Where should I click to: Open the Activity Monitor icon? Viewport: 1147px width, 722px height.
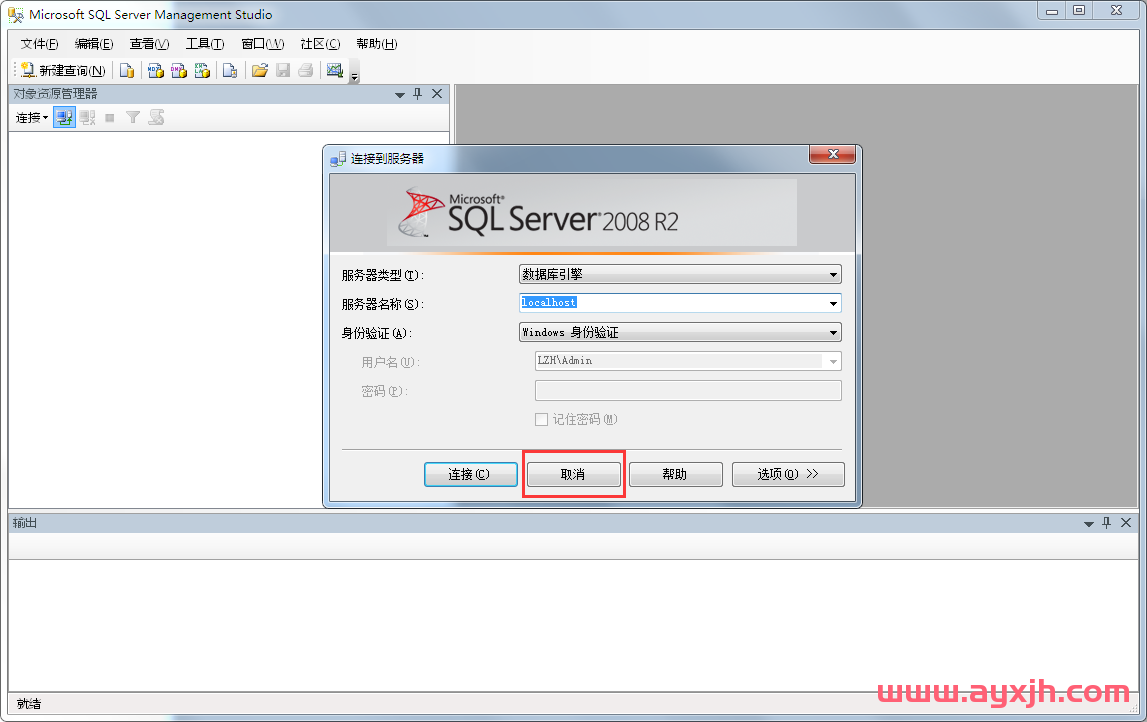click(335, 70)
